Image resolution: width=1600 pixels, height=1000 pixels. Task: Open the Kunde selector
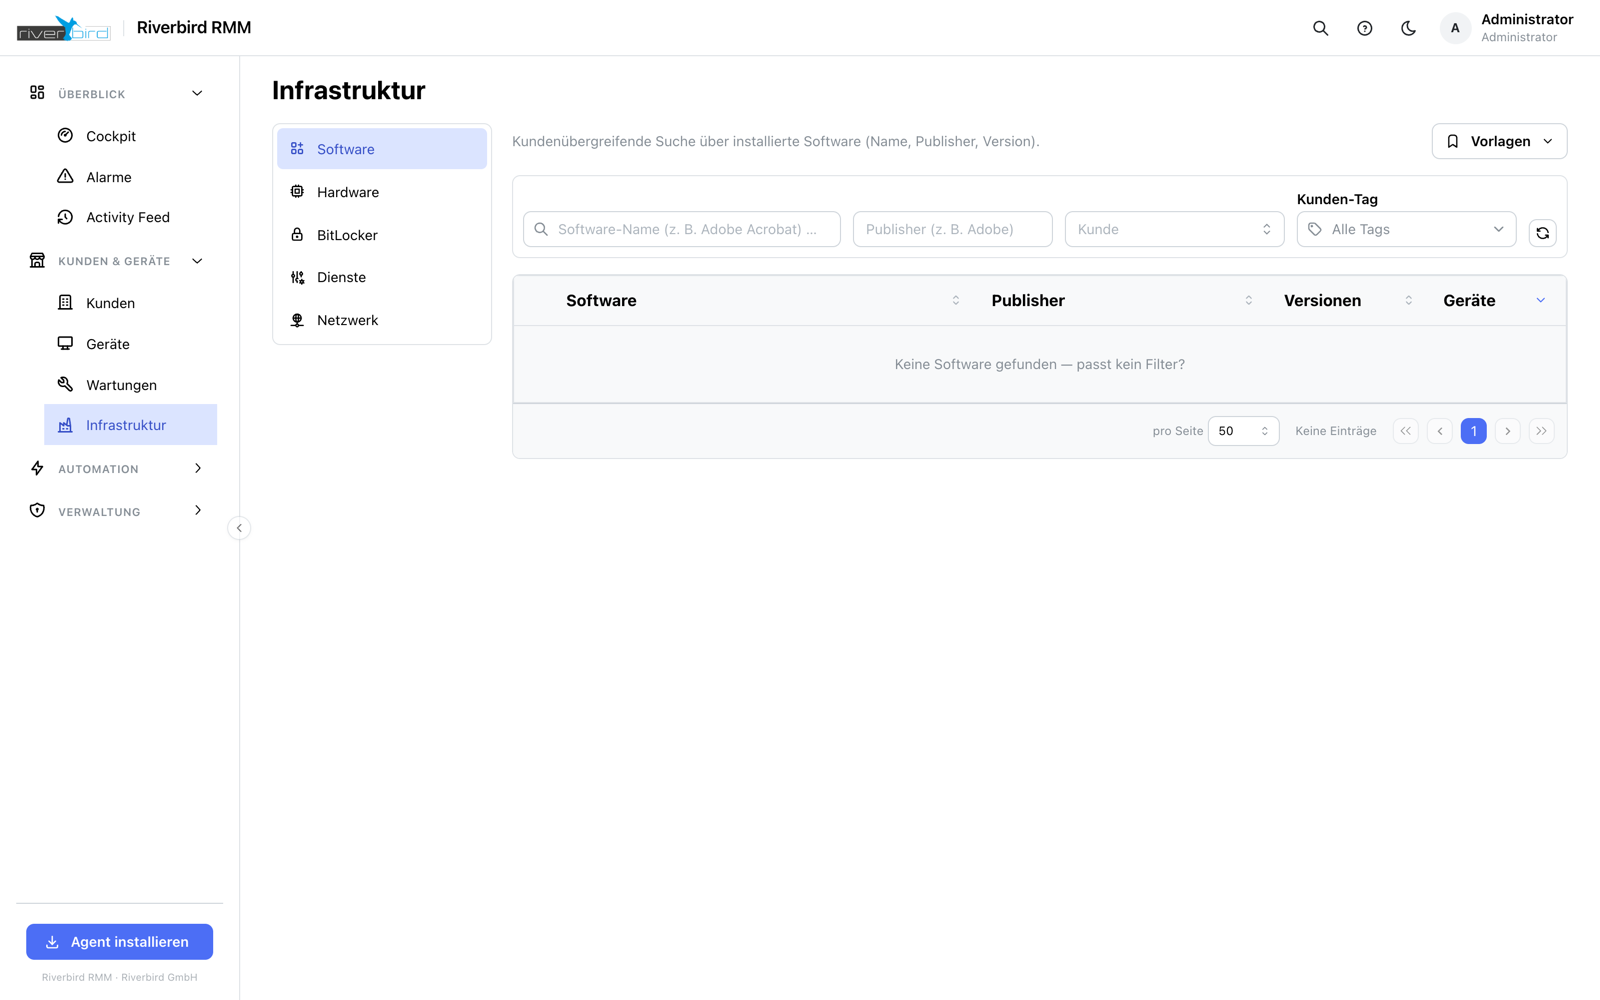tap(1174, 229)
